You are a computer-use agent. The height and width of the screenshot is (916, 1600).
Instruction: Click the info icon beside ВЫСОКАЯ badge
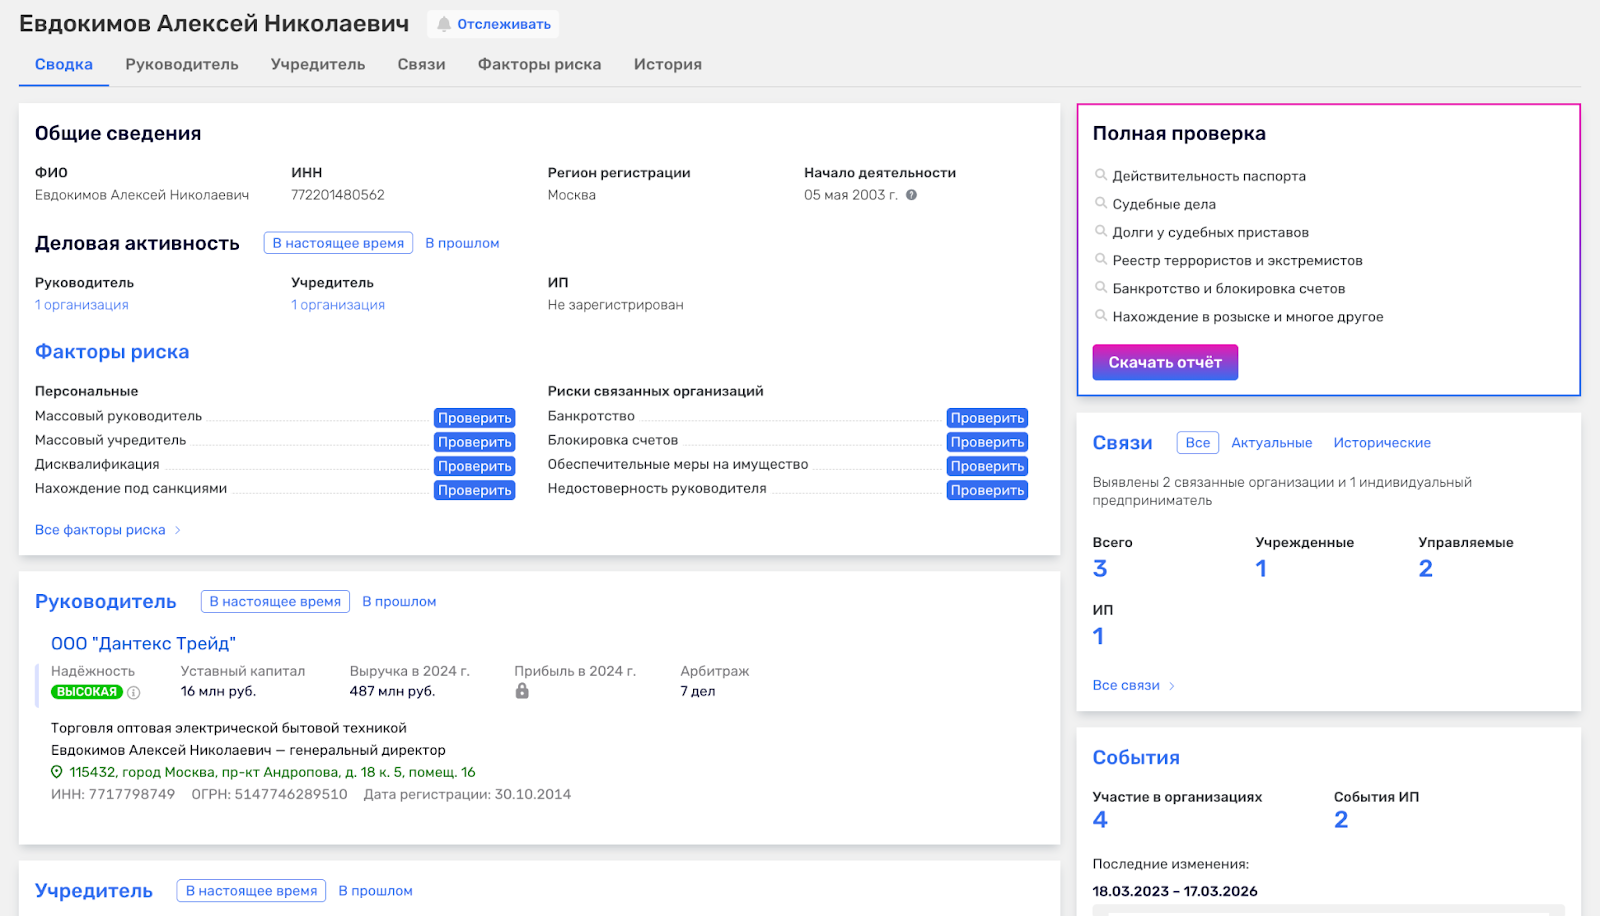pyautogui.click(x=134, y=692)
